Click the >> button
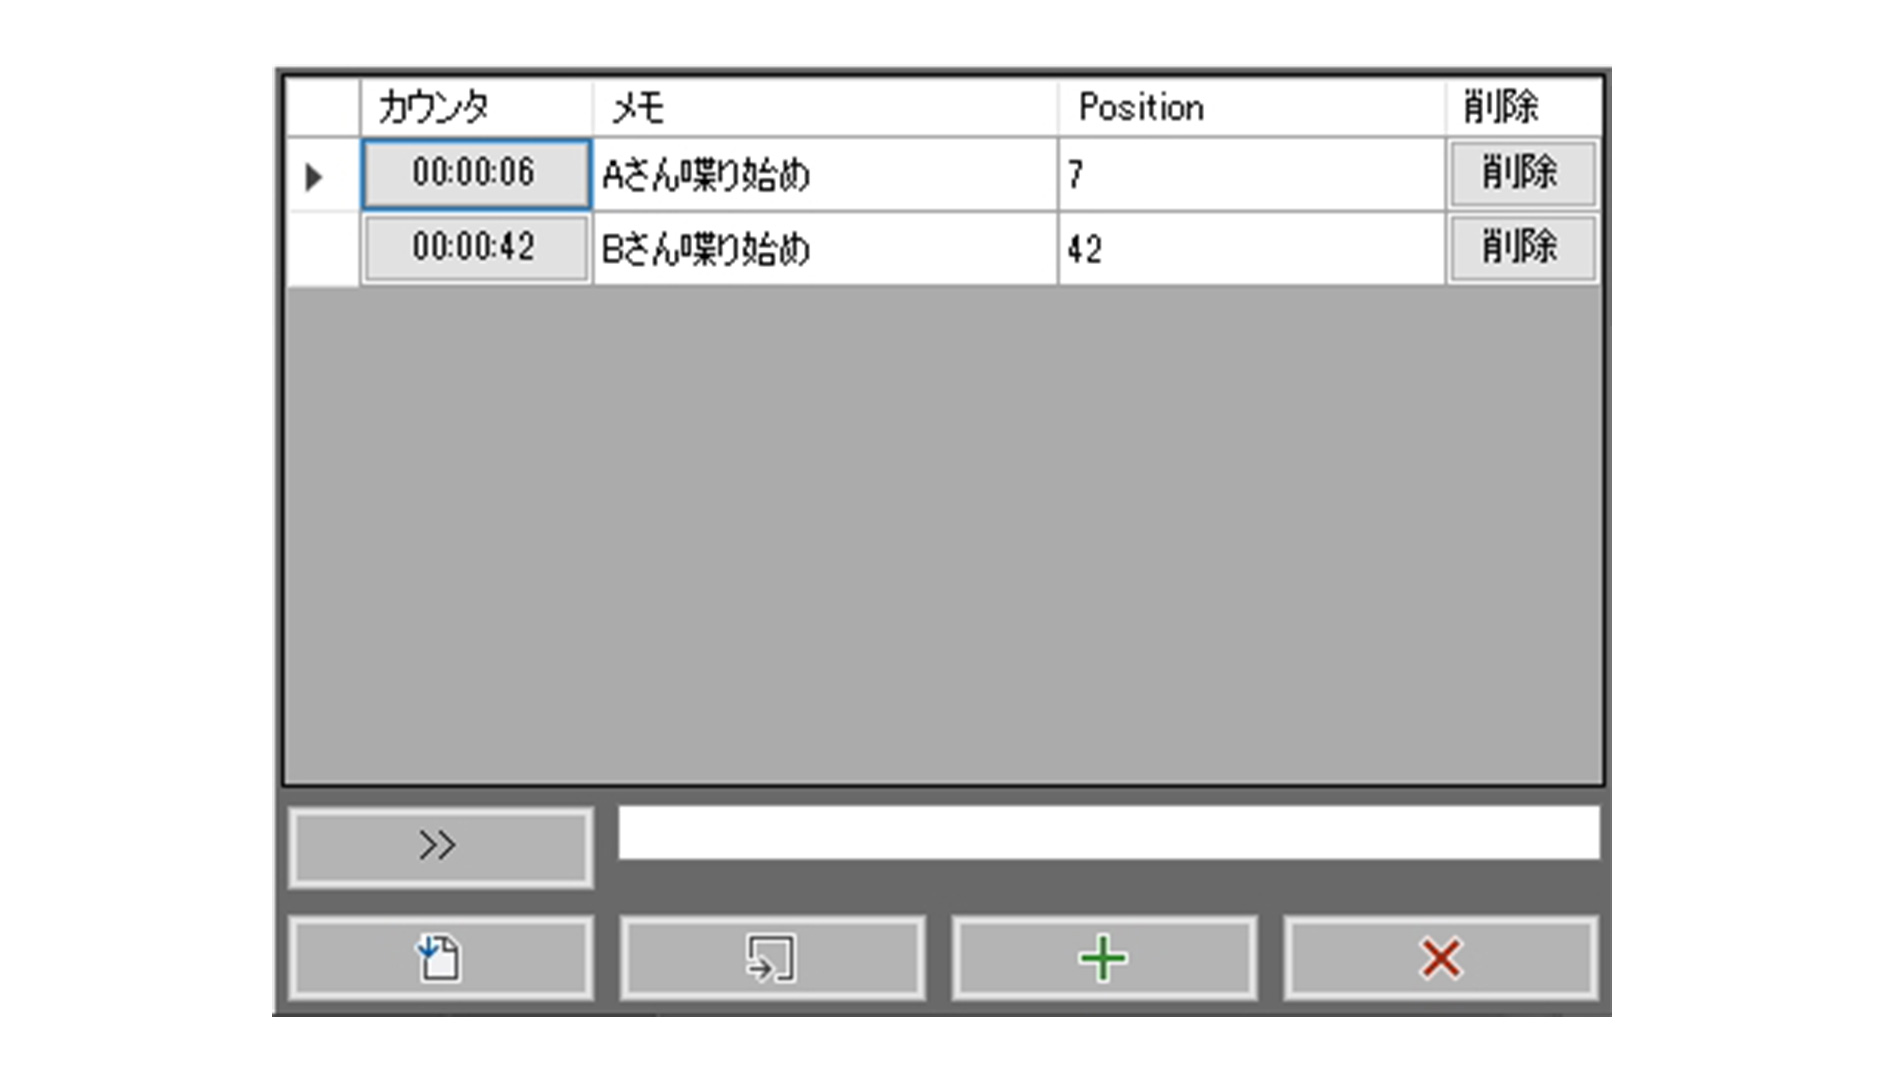The width and height of the screenshot is (1884, 1080). (x=440, y=847)
